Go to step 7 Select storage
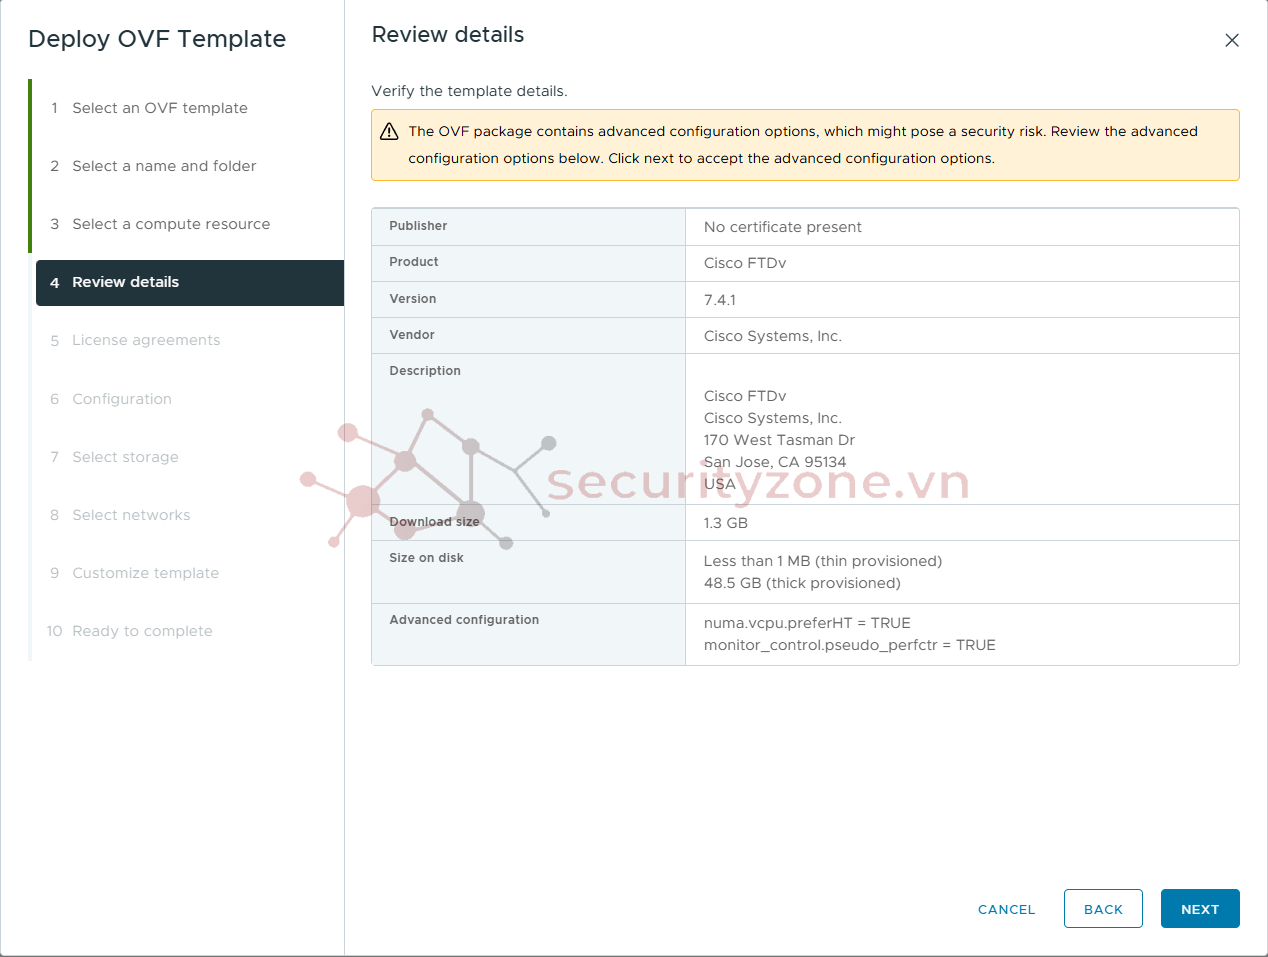The width and height of the screenshot is (1268, 957). [x=125, y=457]
